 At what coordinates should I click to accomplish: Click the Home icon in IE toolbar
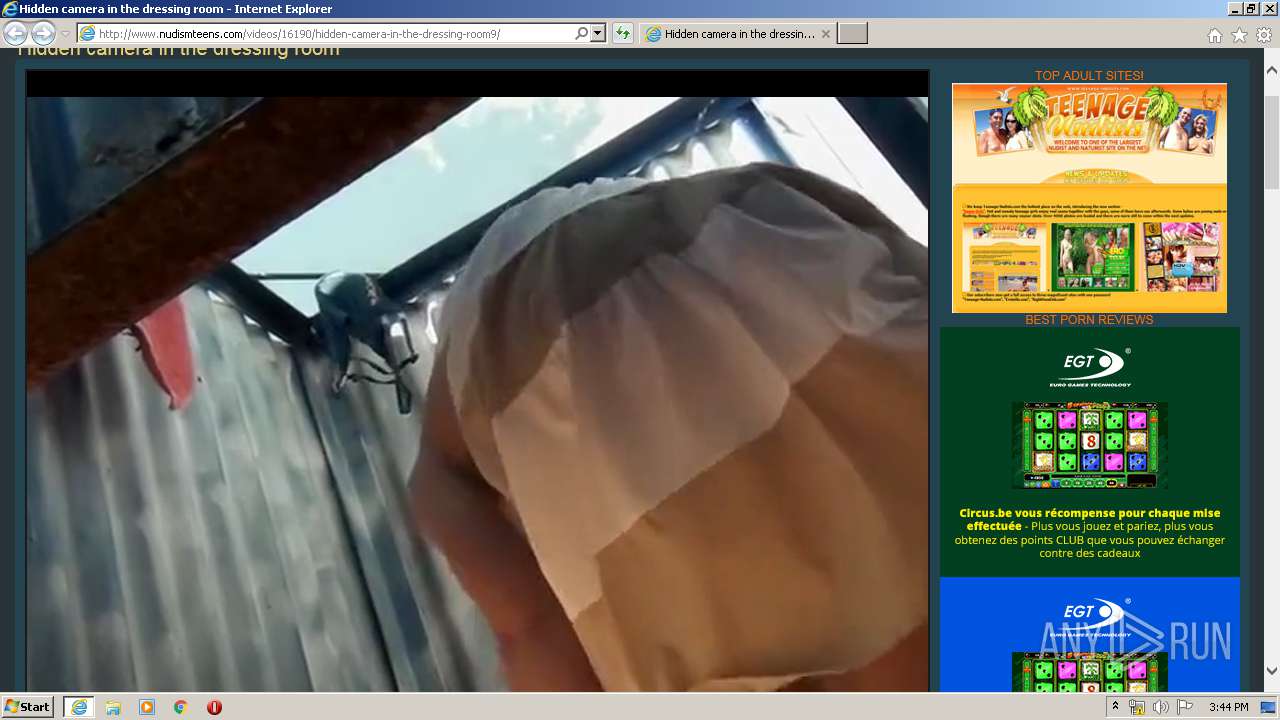(x=1214, y=35)
